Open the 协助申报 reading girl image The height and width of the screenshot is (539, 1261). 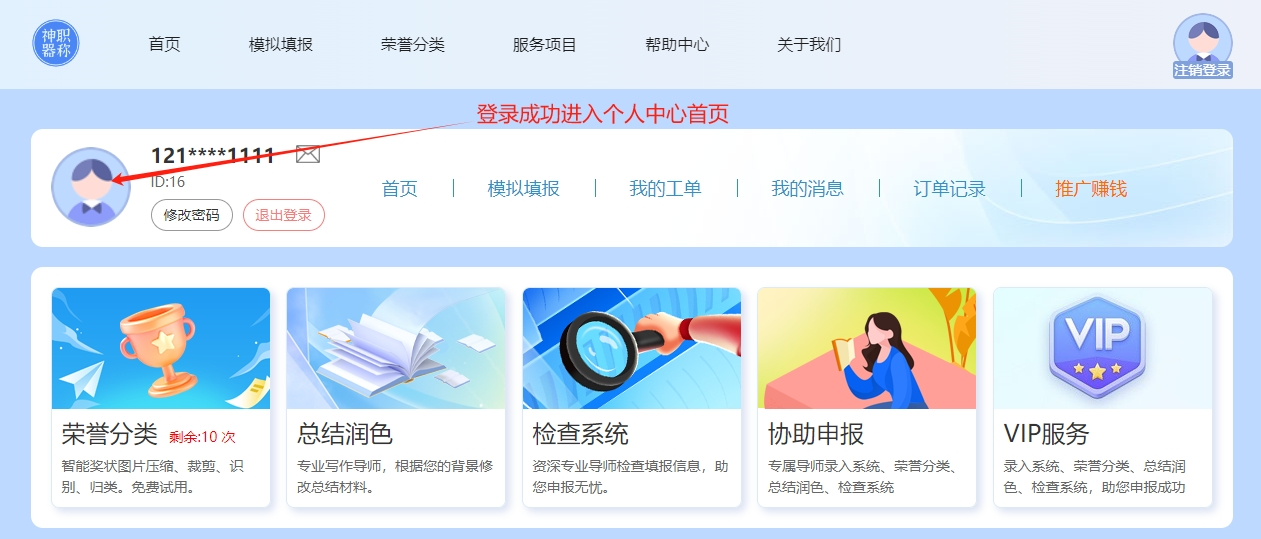(867, 348)
